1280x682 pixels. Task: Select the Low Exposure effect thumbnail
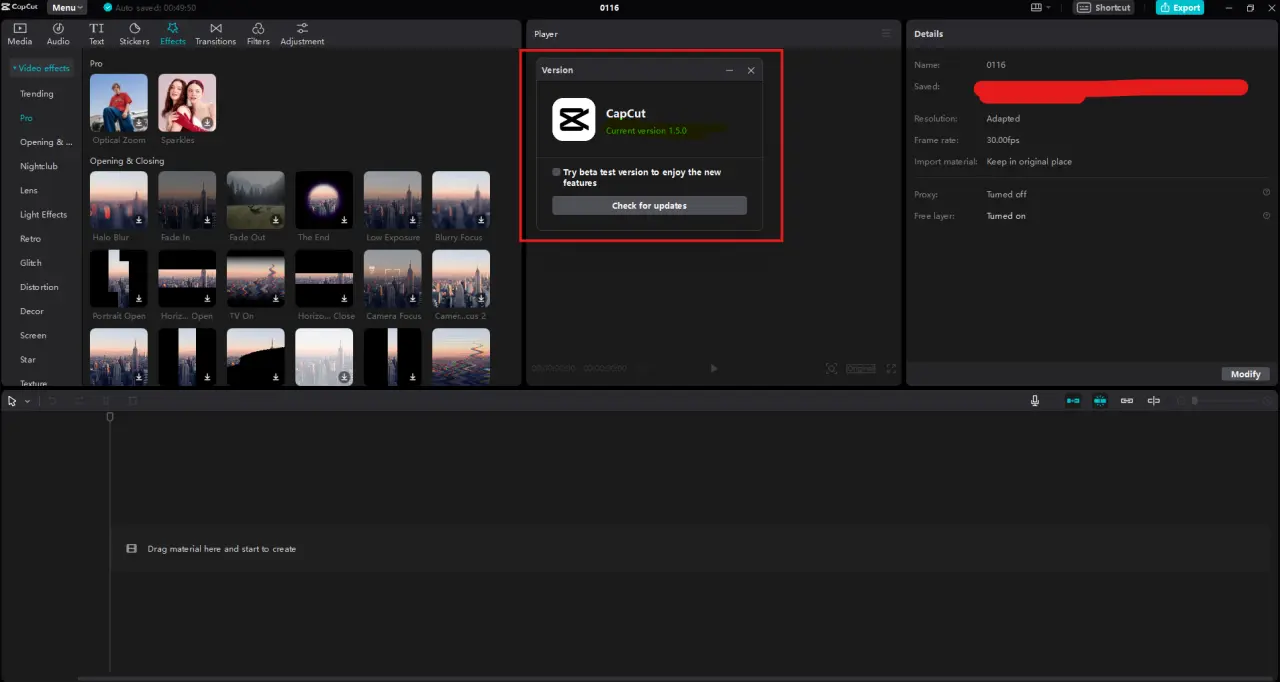(x=392, y=200)
